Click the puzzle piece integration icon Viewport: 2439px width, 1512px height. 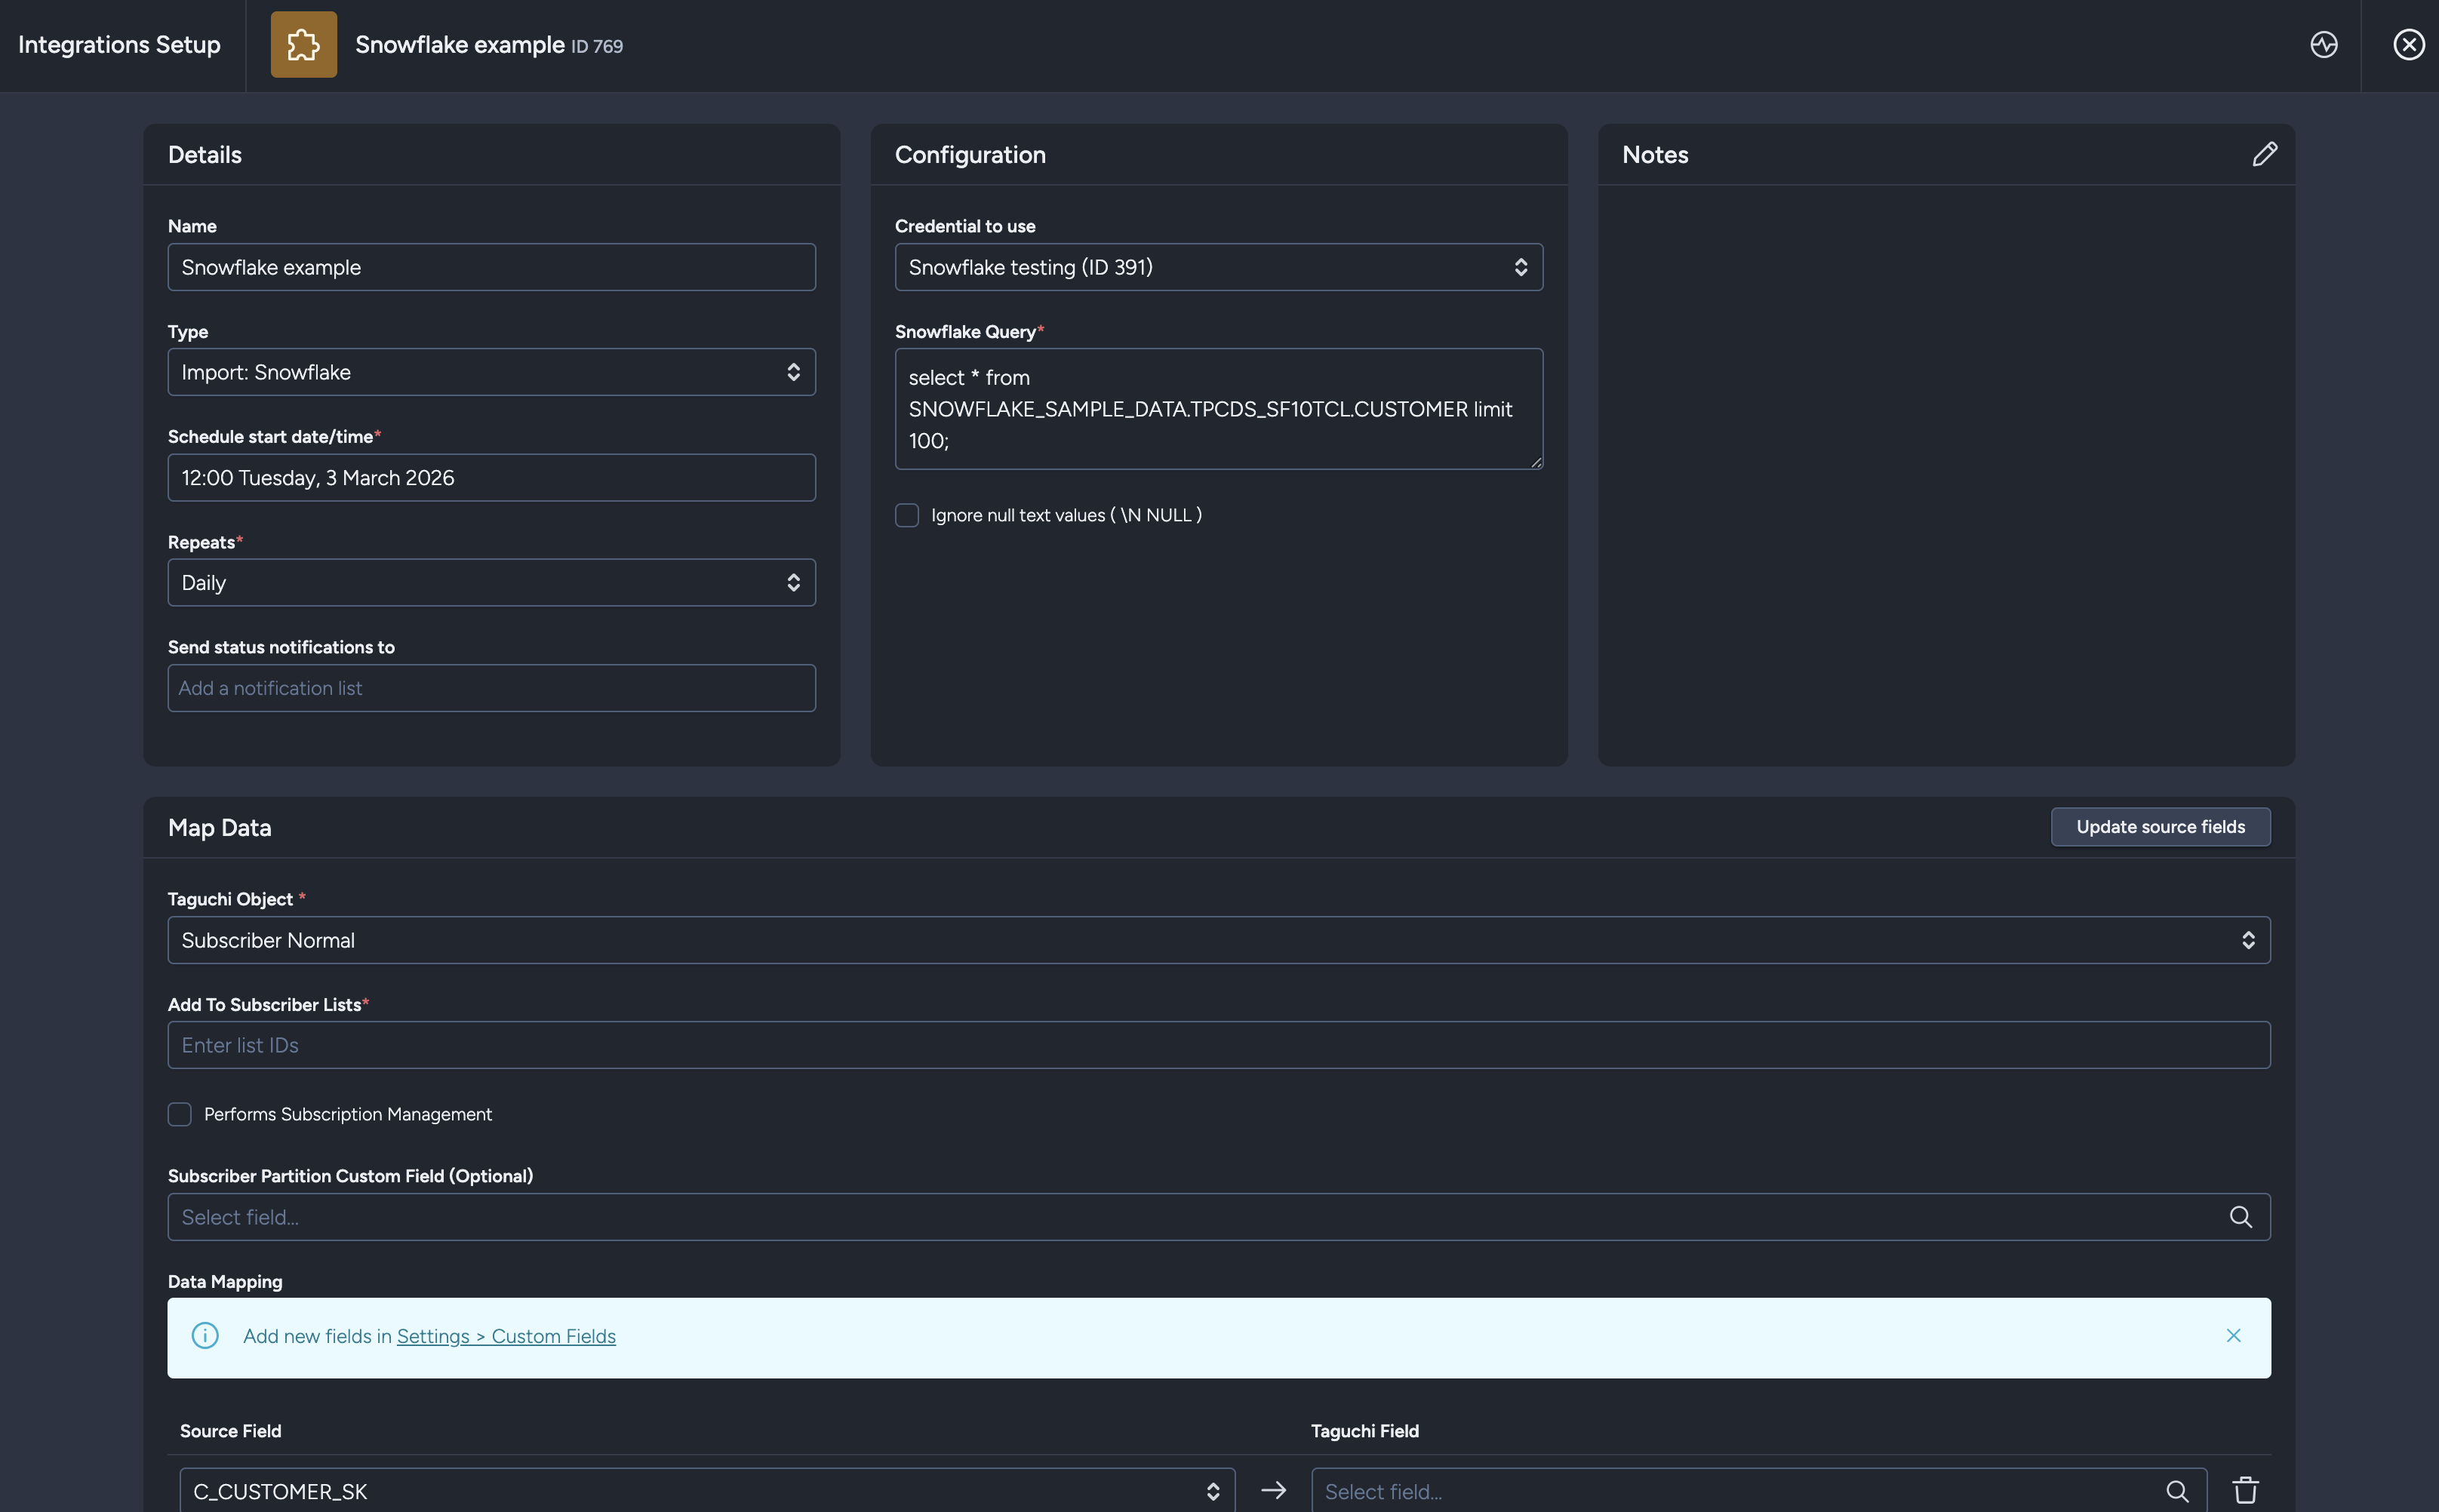(303, 45)
